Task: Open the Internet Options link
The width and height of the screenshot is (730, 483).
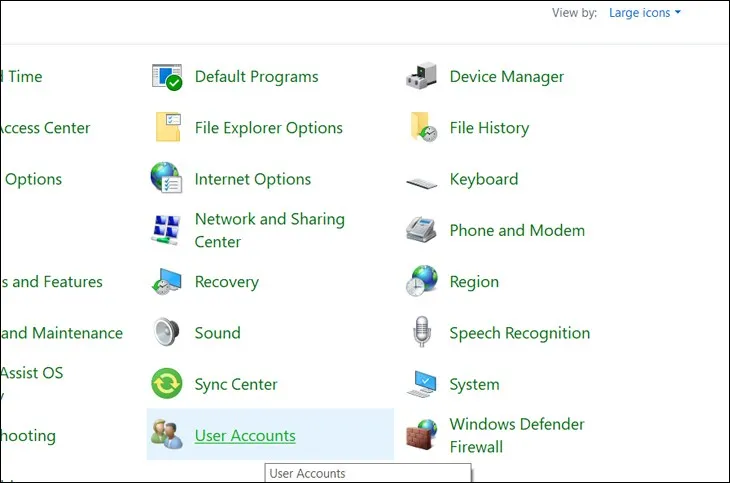Action: point(253,179)
